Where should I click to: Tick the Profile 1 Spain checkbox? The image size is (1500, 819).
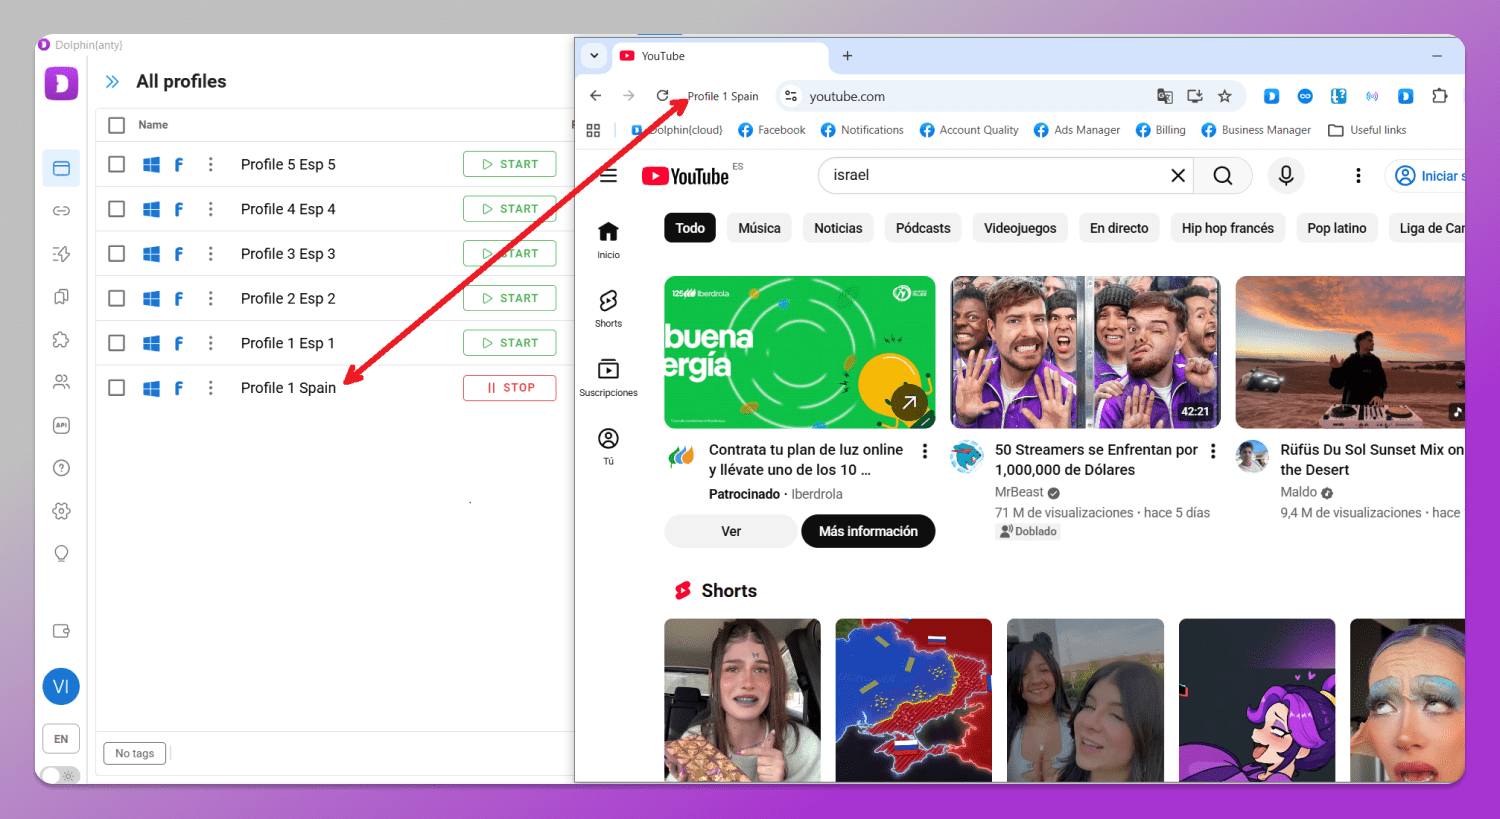[x=117, y=388]
